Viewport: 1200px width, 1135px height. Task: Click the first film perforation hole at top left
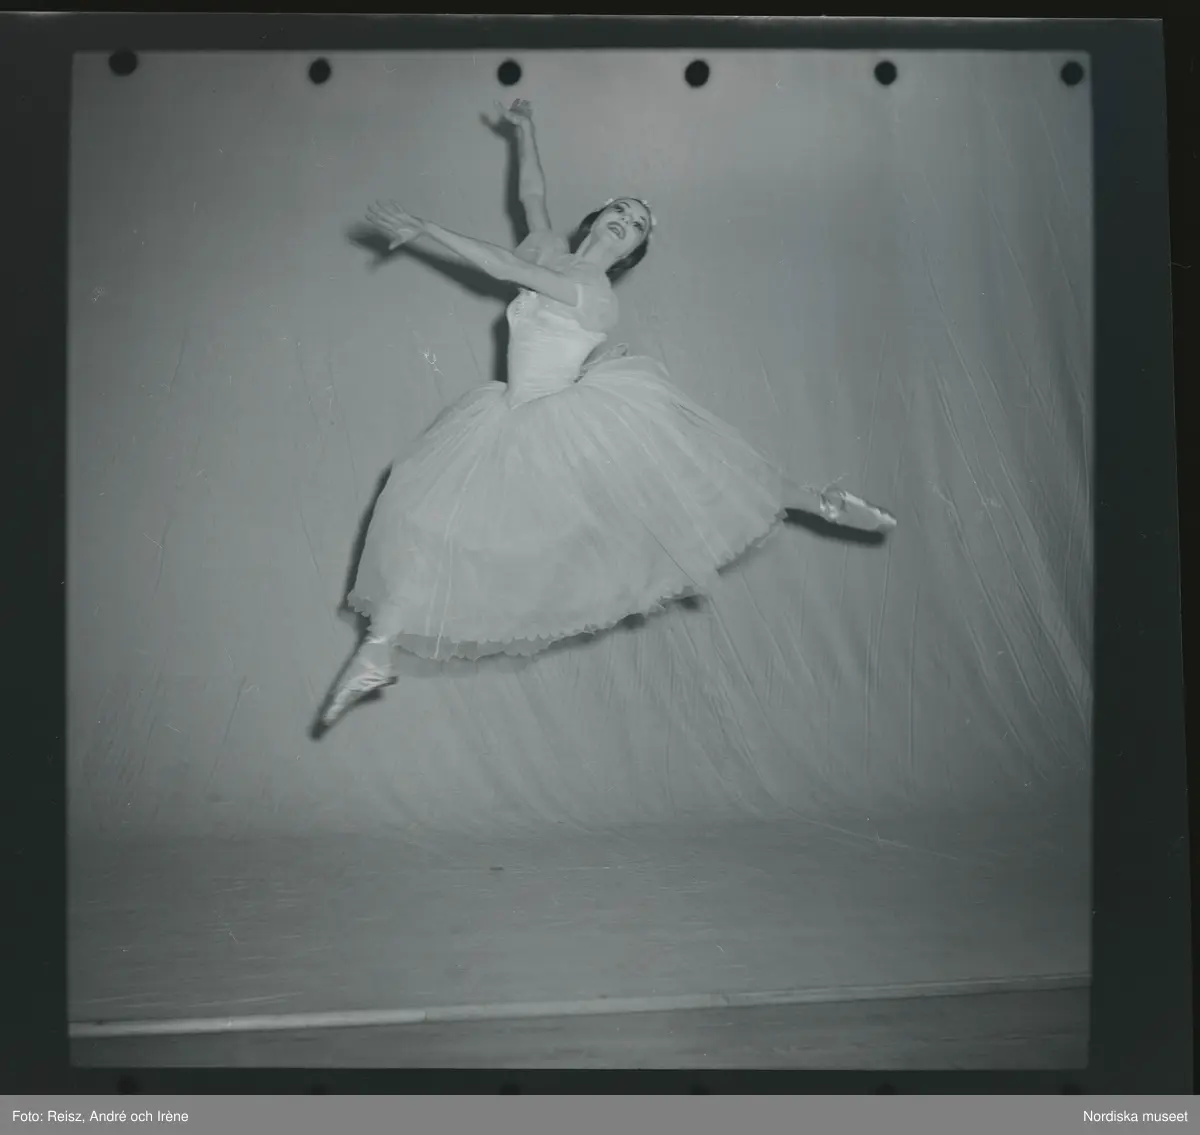coord(122,63)
